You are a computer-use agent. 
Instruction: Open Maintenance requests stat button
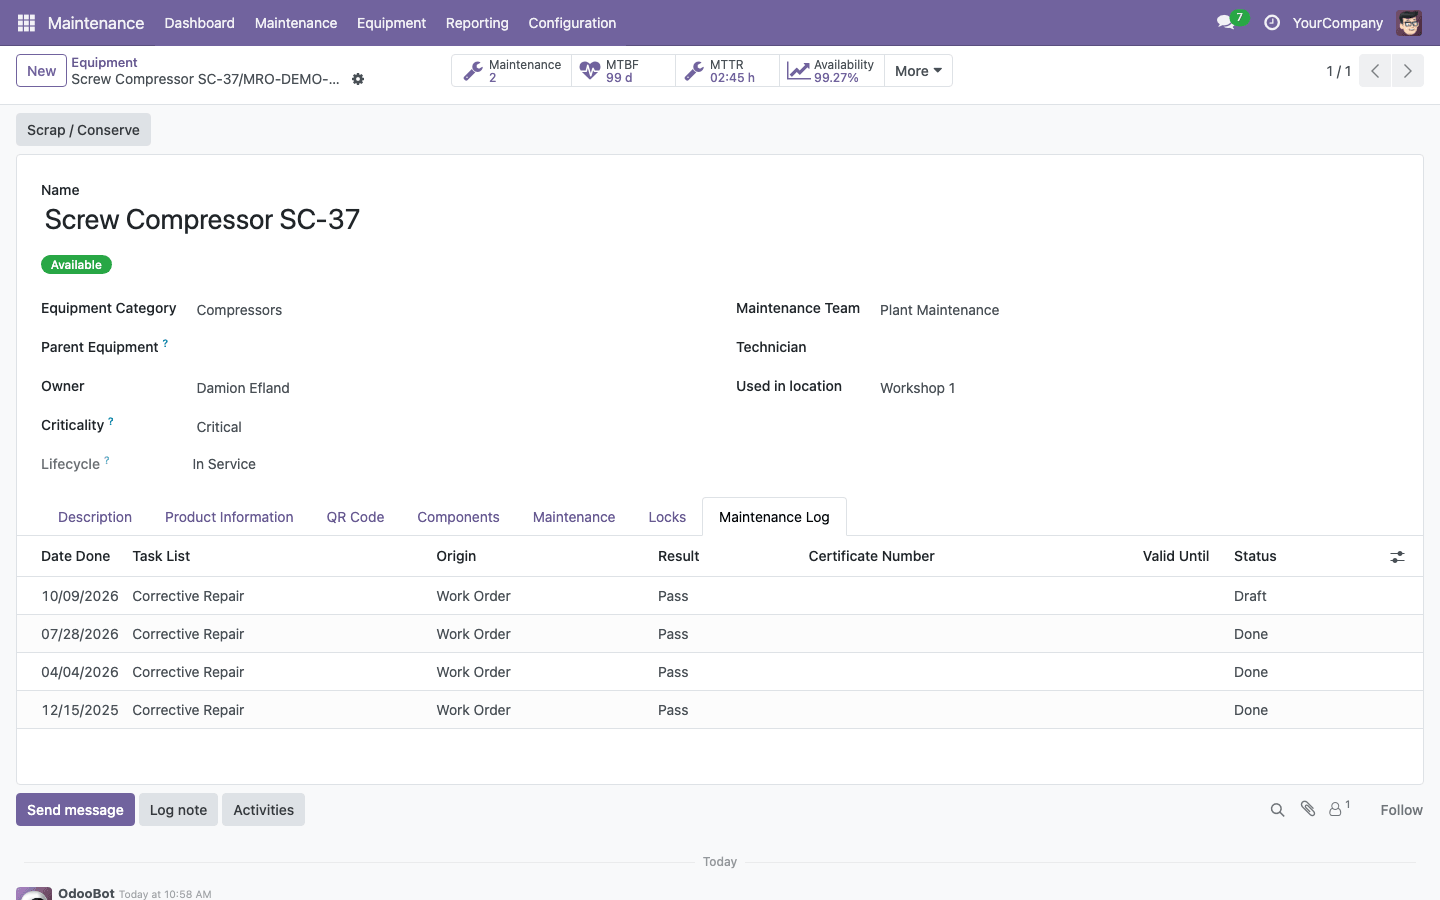click(512, 71)
